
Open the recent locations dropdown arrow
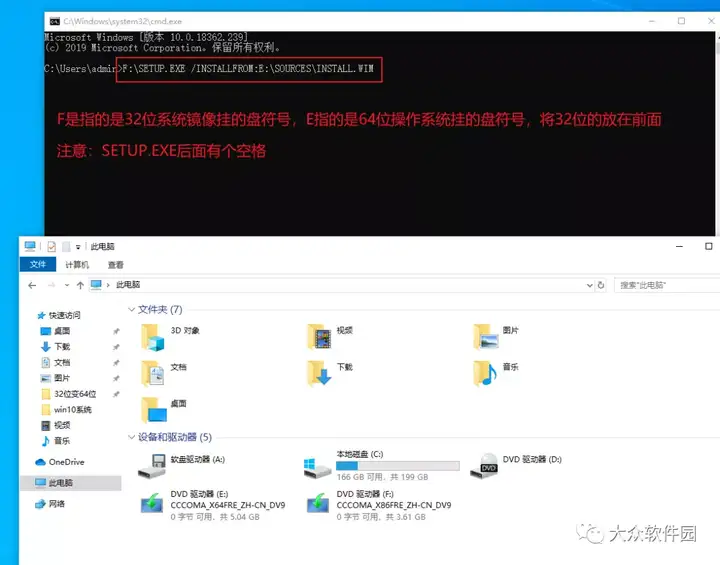[x=67, y=285]
